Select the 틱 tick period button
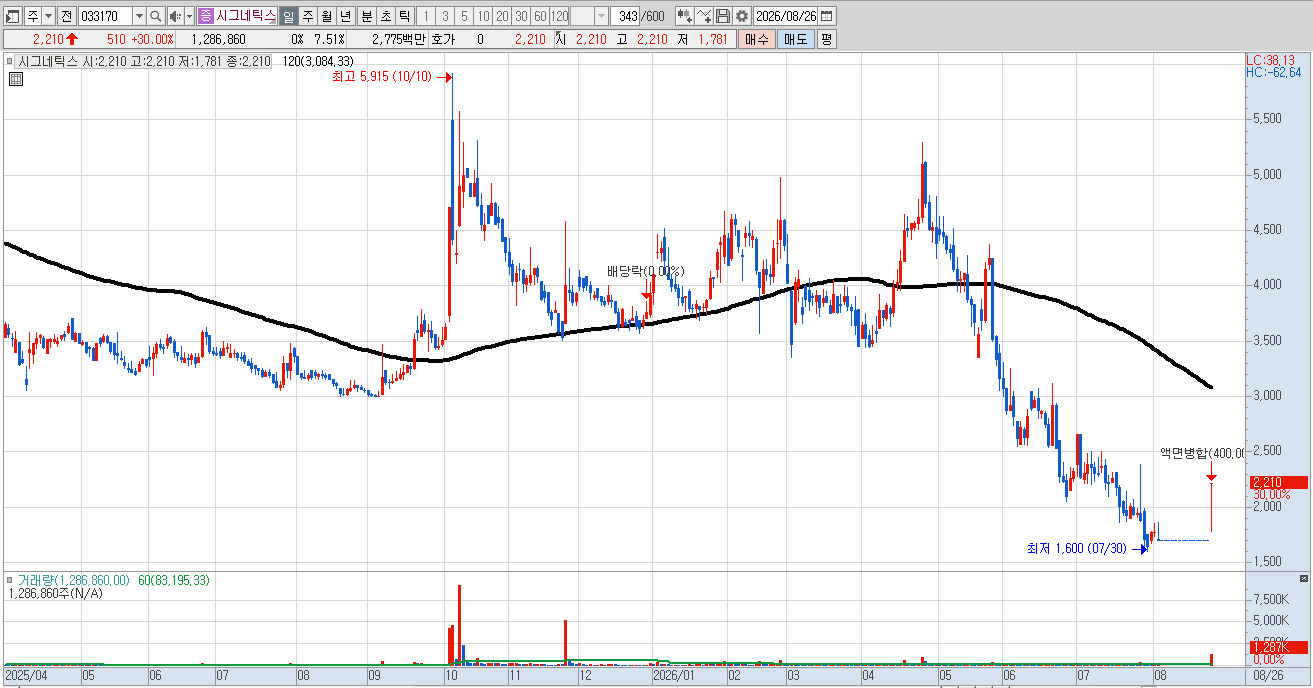 (x=404, y=16)
